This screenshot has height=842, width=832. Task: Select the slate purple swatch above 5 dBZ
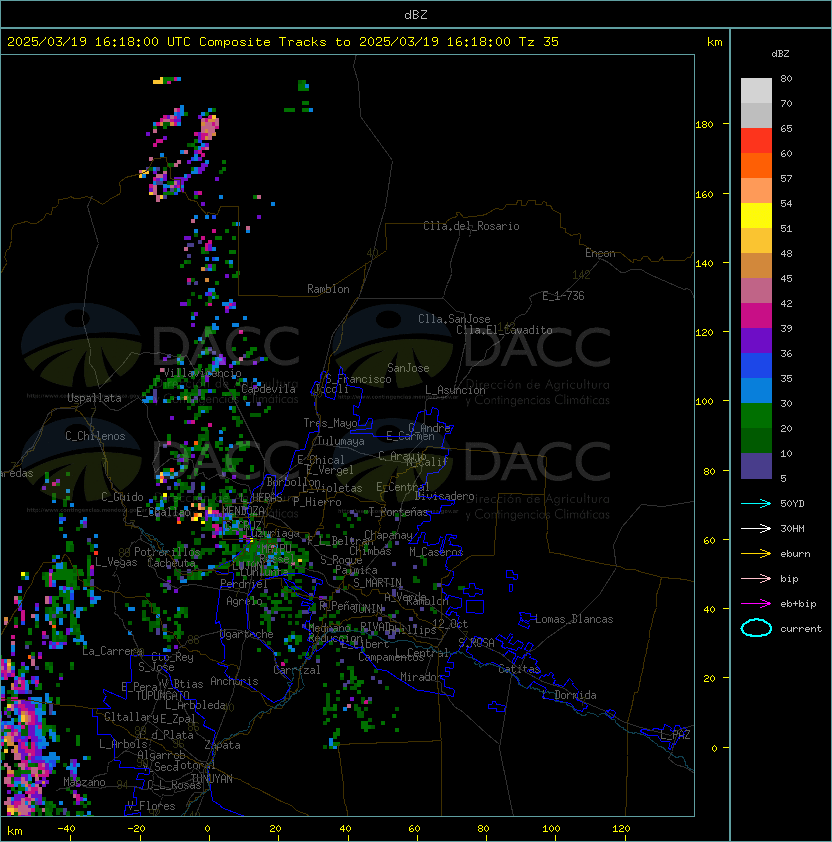click(756, 466)
